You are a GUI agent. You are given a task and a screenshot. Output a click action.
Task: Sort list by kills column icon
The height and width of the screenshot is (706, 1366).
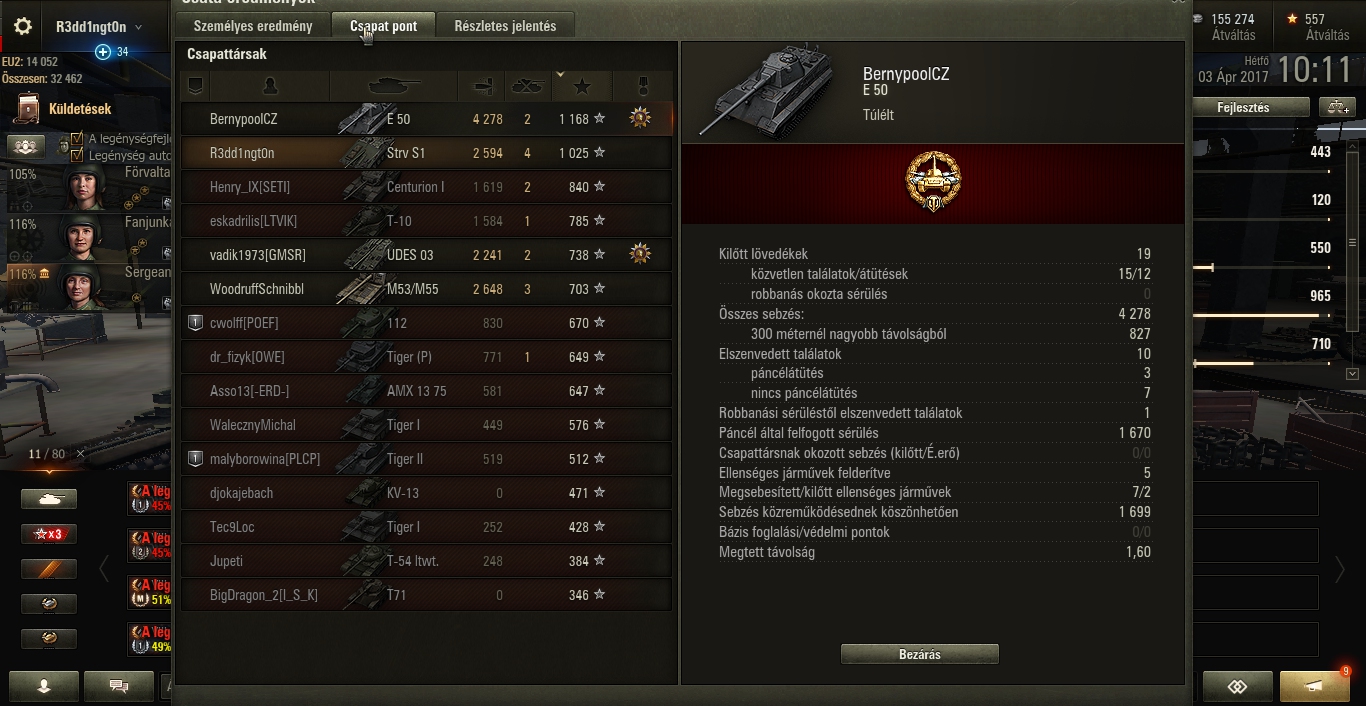[x=527, y=86]
